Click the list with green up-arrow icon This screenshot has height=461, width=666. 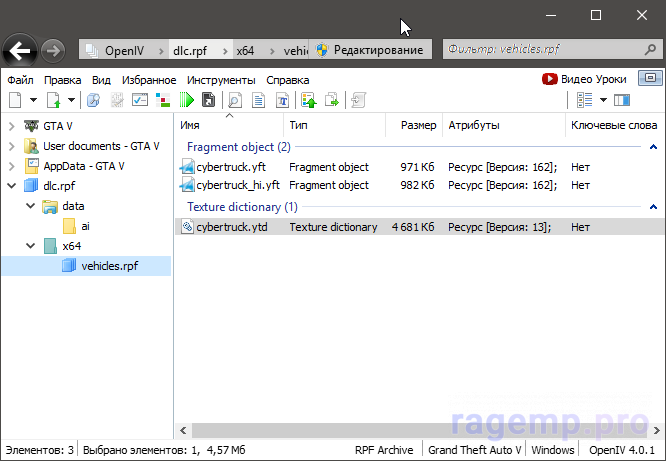pos(309,100)
